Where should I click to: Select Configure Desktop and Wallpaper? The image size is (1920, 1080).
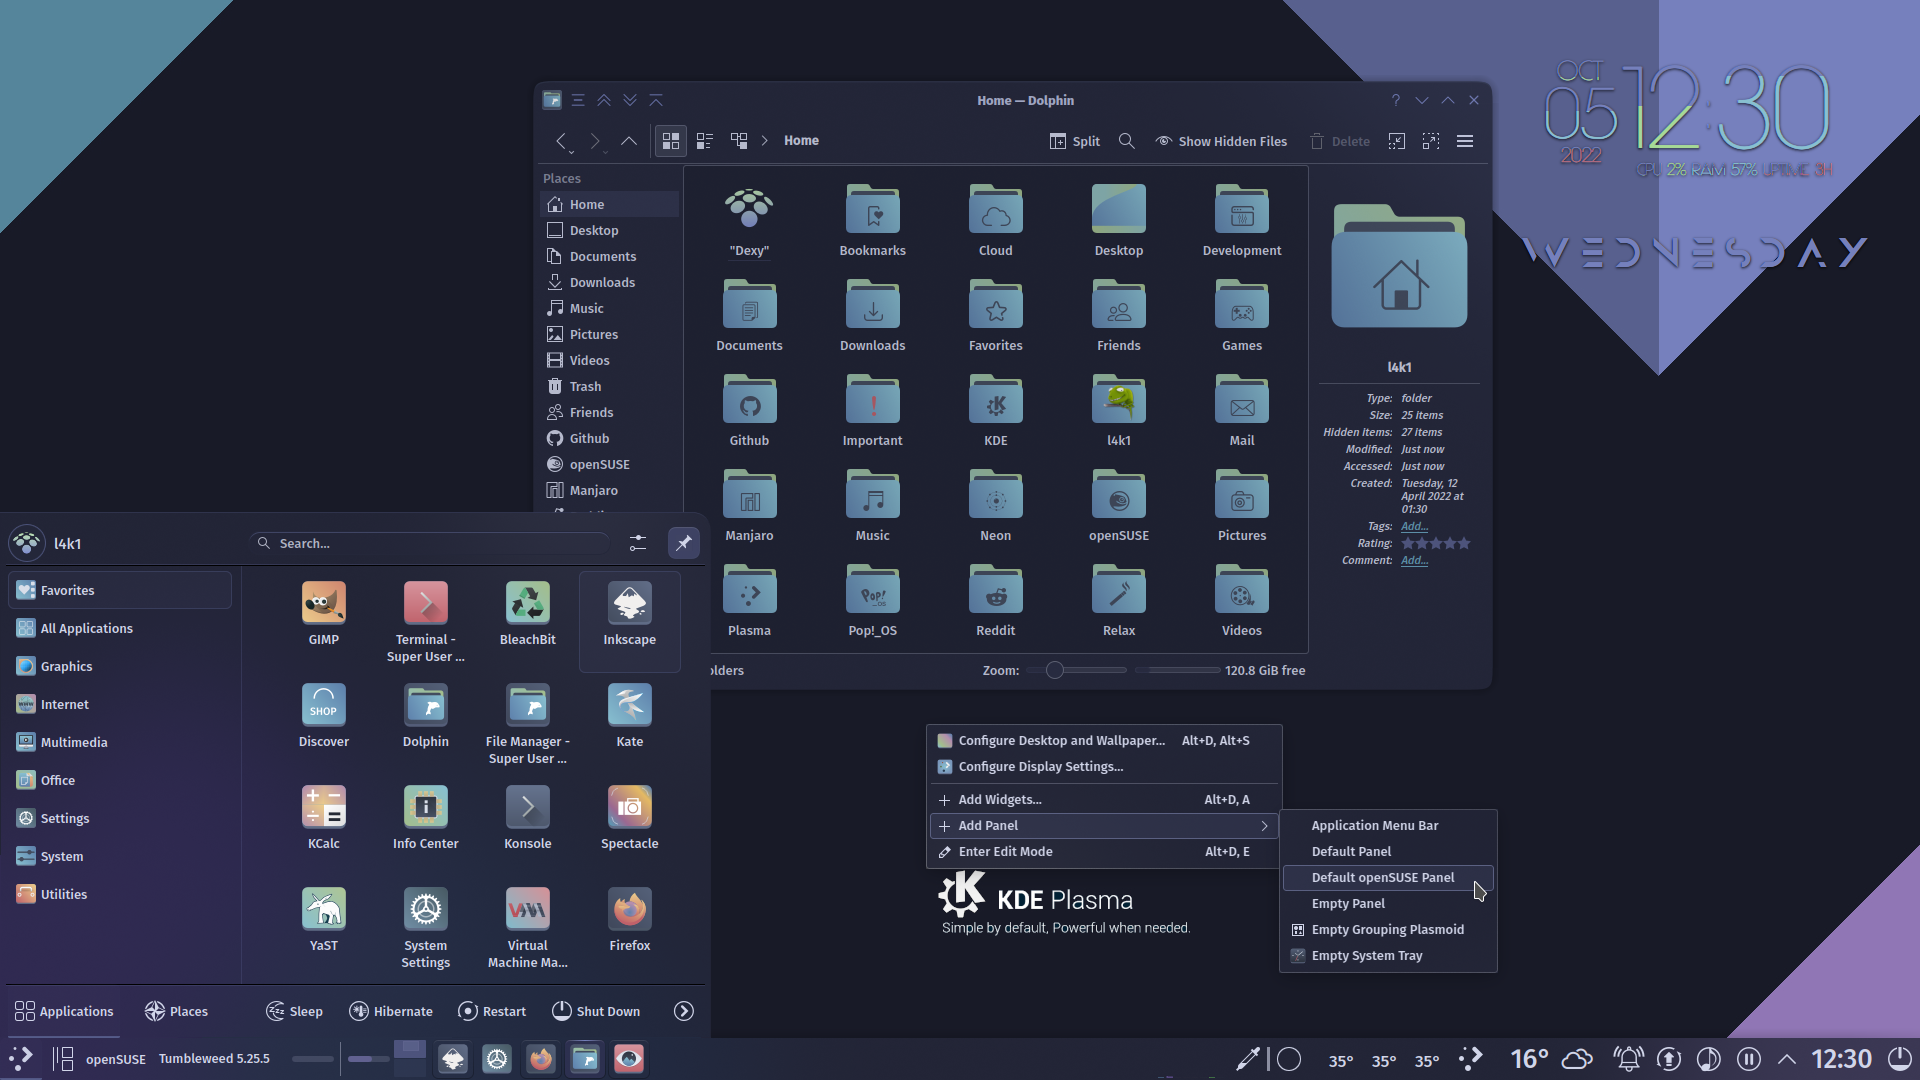pos(1104,741)
